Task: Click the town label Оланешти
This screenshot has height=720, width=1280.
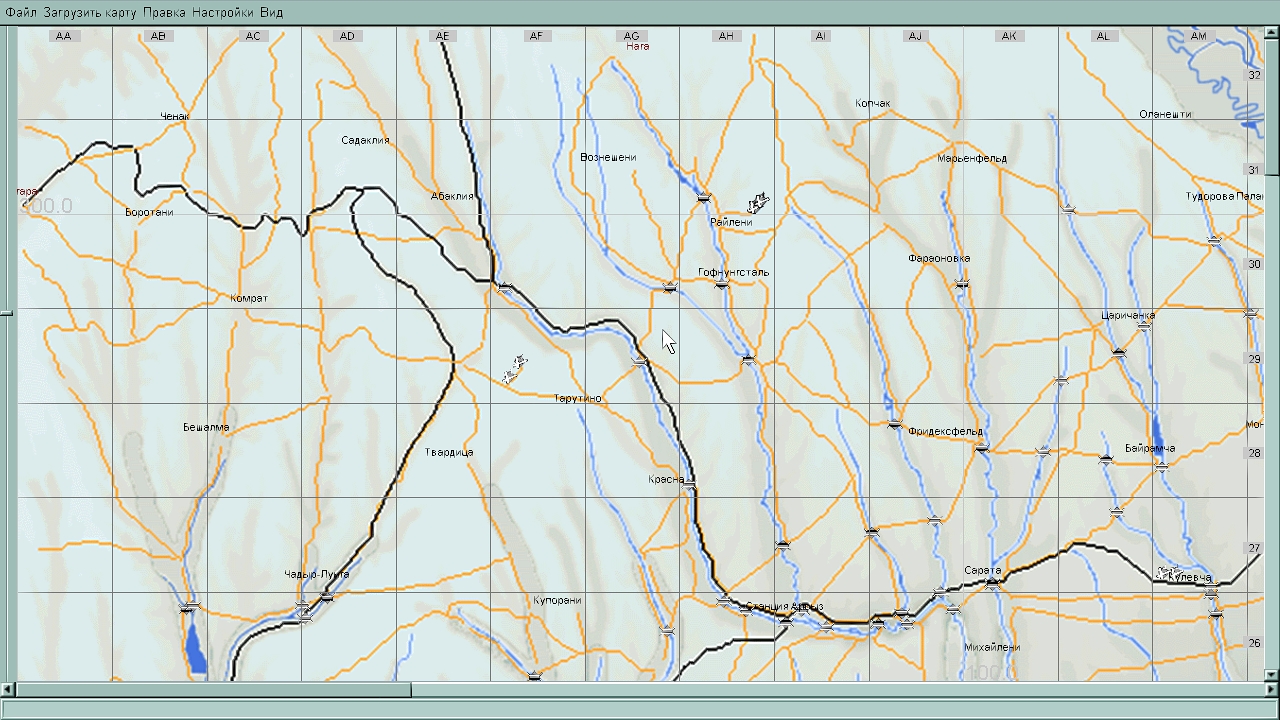Action: (x=1165, y=114)
